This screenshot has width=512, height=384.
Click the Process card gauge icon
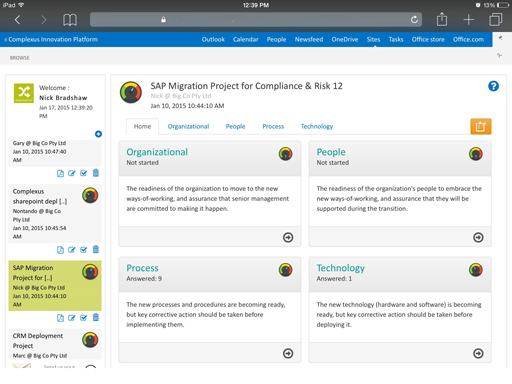click(x=286, y=270)
